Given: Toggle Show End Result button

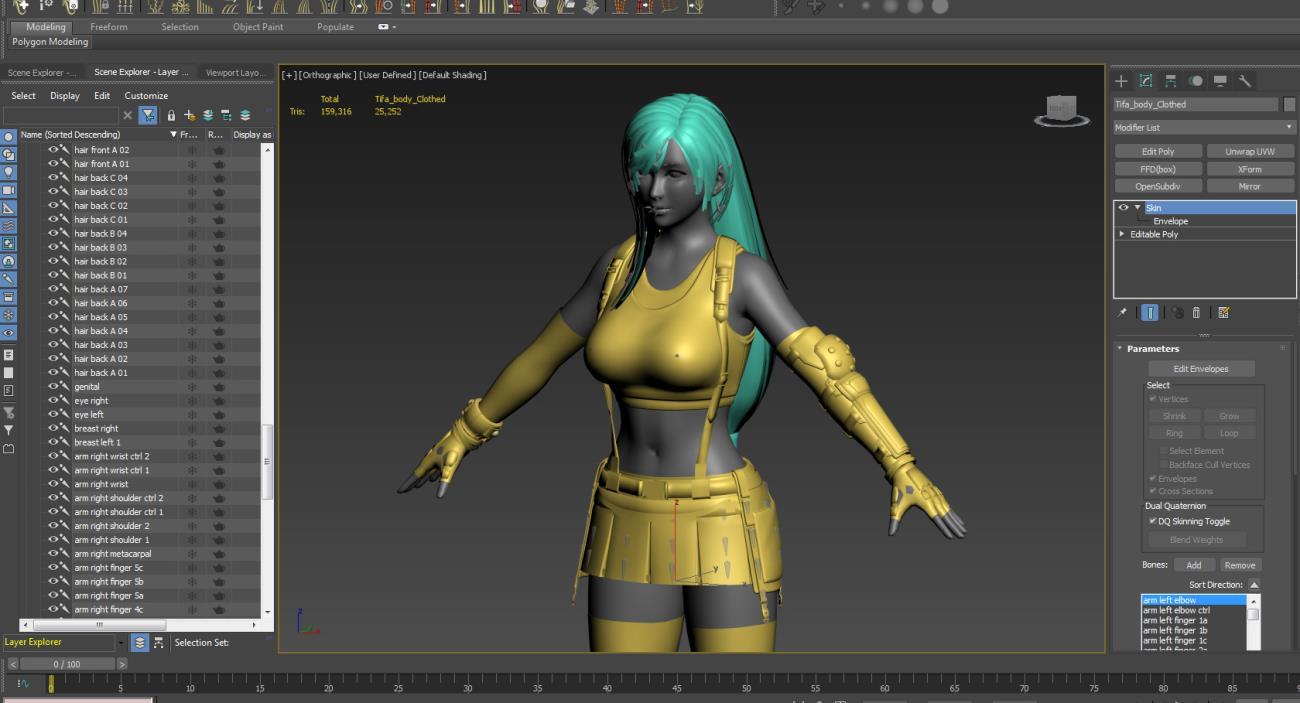Looking at the screenshot, I should point(1150,313).
